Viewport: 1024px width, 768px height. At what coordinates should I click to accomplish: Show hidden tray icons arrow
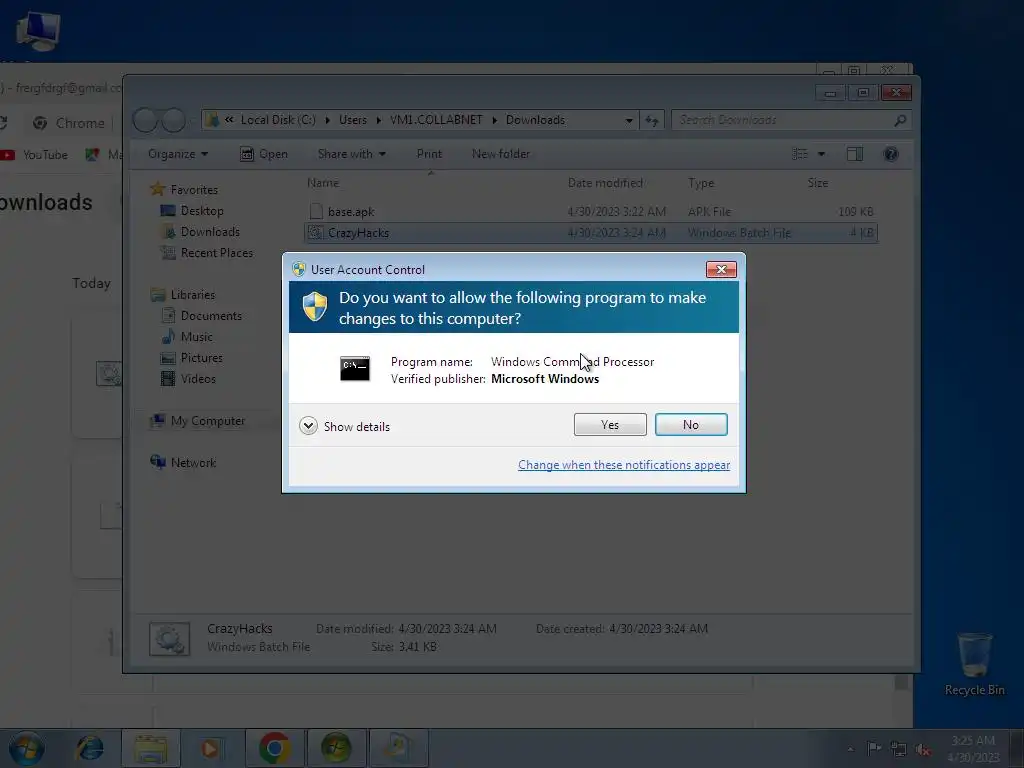click(x=850, y=749)
